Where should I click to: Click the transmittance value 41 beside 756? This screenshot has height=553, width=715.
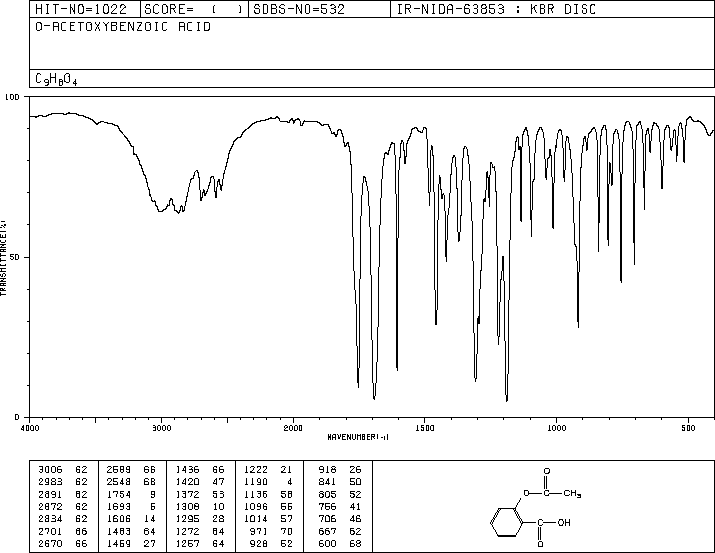(355, 506)
